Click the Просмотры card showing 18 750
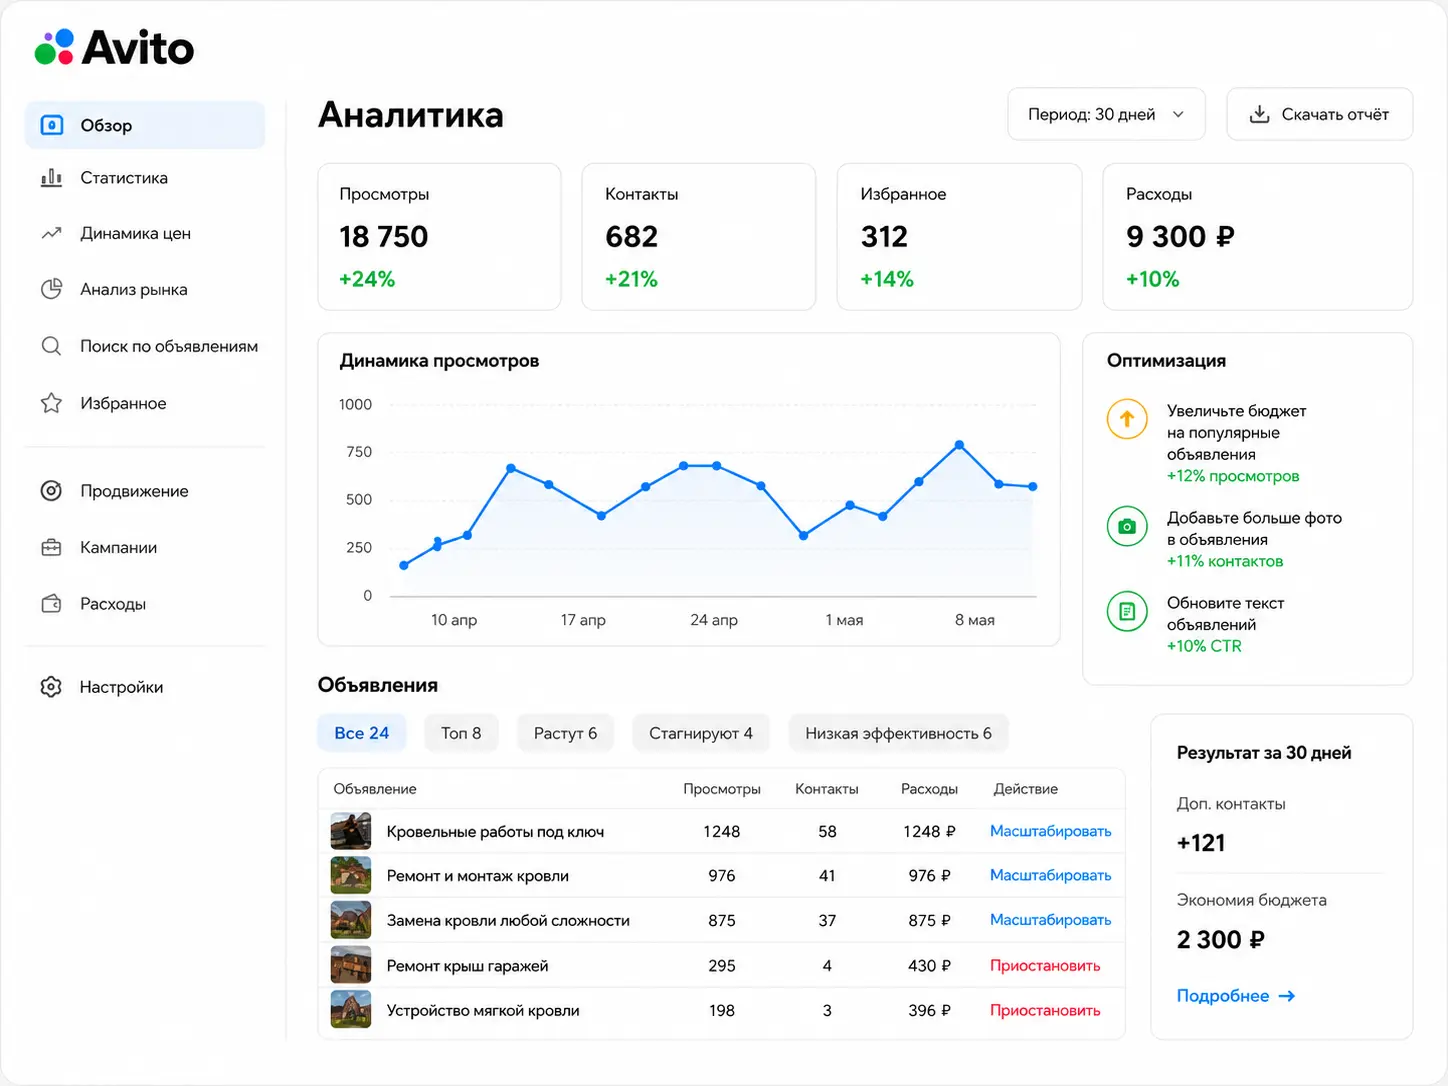This screenshot has width=1448, height=1086. pyautogui.click(x=439, y=237)
